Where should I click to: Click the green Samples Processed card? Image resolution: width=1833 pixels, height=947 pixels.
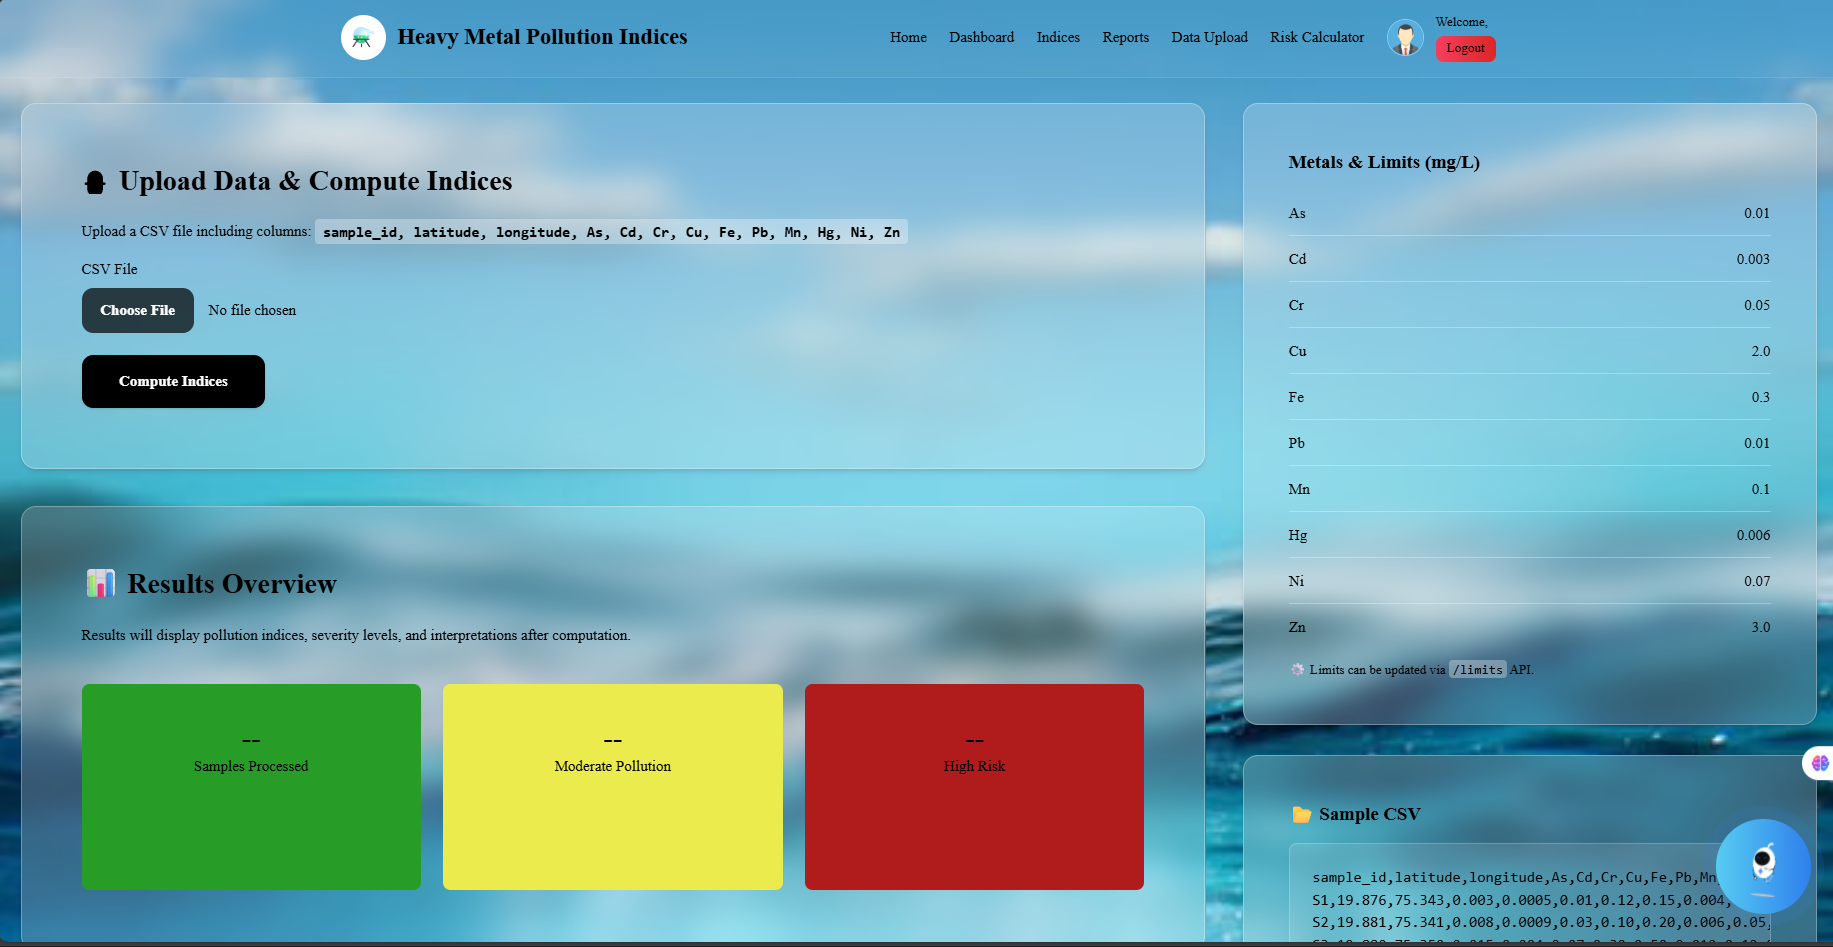point(251,786)
